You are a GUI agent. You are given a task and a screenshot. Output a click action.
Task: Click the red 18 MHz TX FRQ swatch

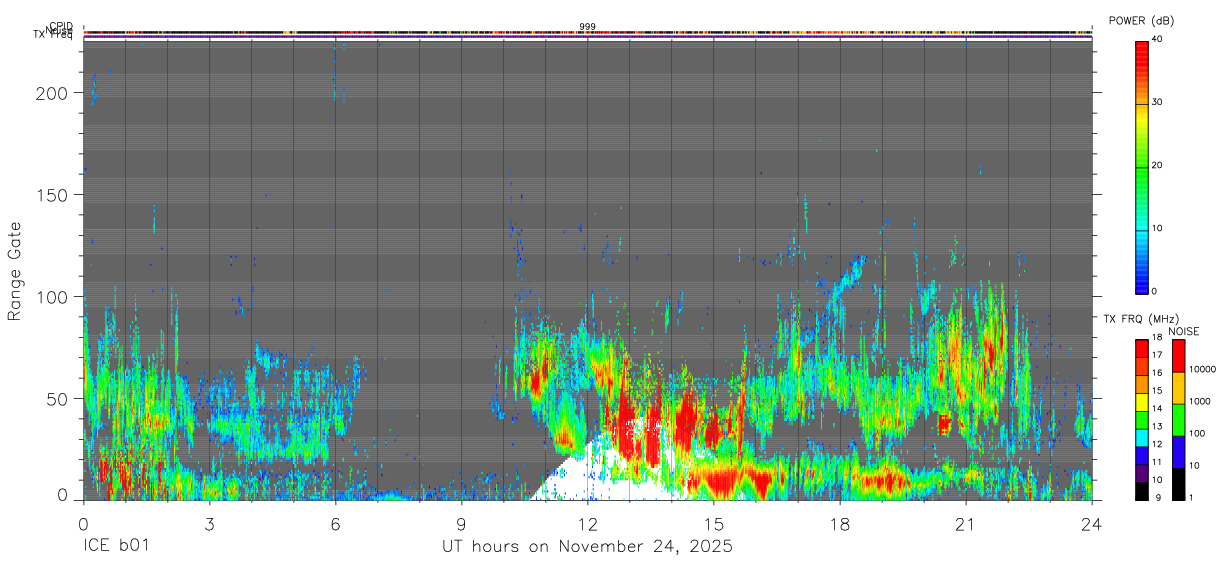[x=1142, y=349]
